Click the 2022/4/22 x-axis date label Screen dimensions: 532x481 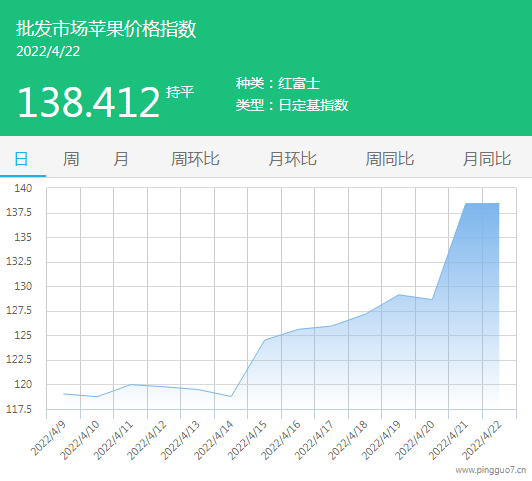pos(482,440)
